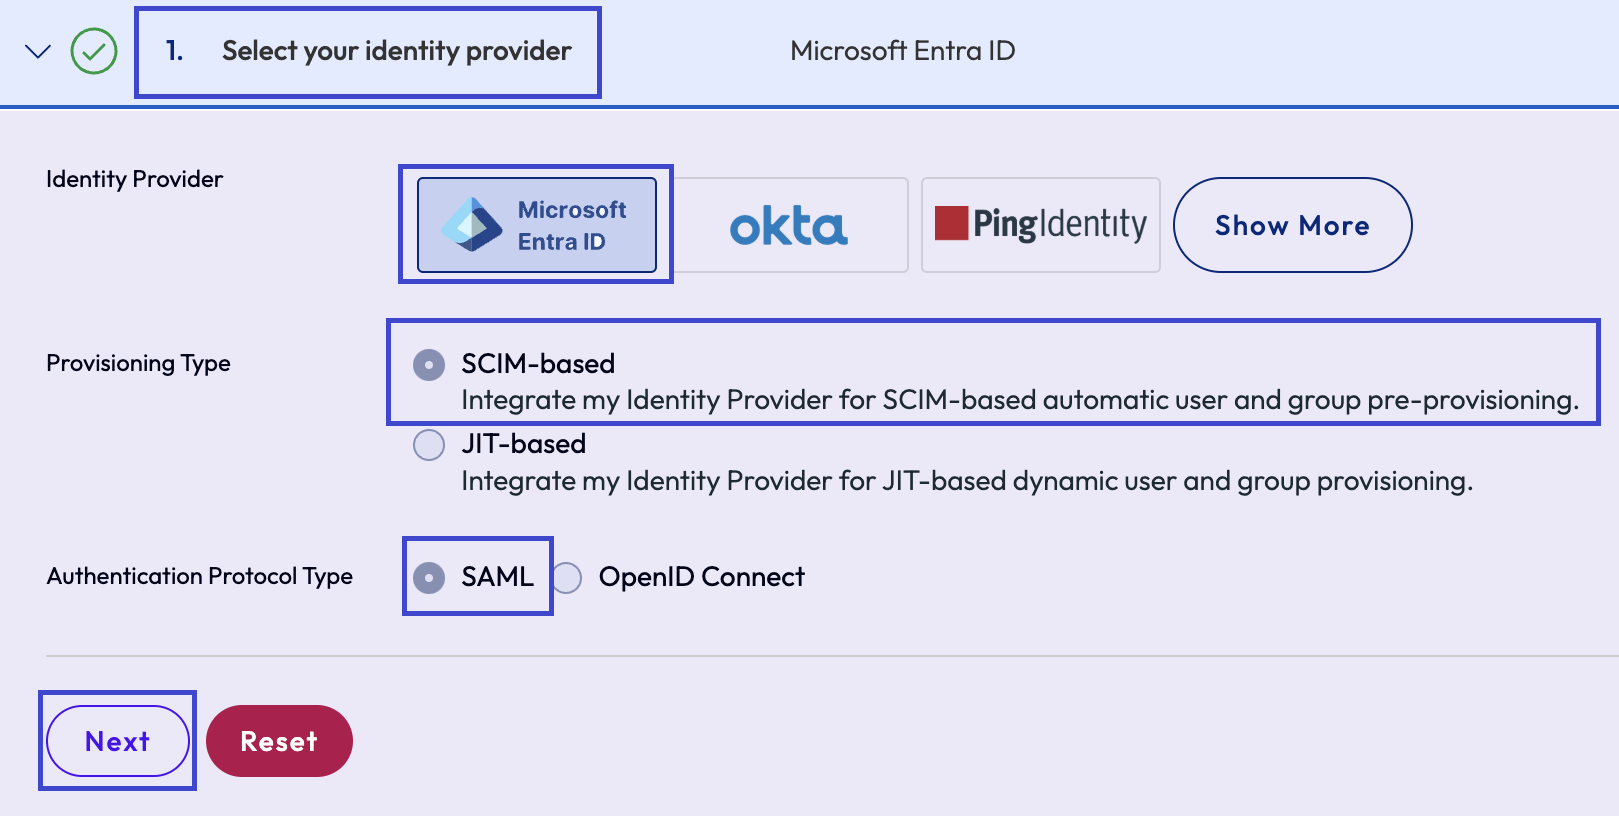Screen dimensions: 1619x816
Task: Select Microsoft Entra ID provider tile
Action: [537, 225]
